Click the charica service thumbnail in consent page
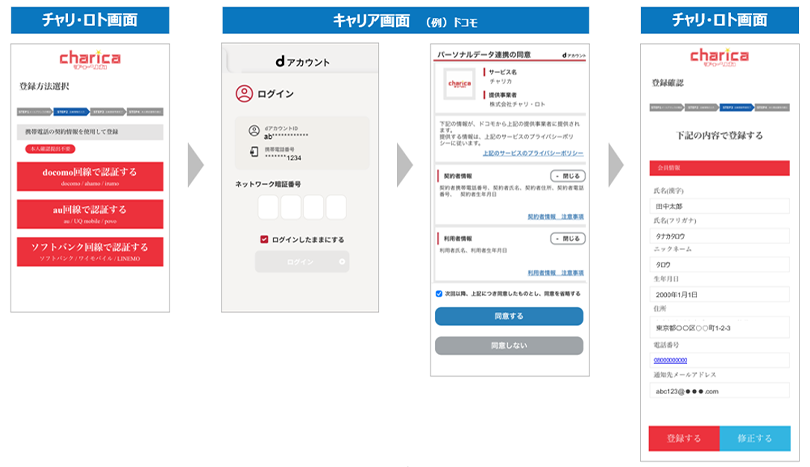Image resolution: width=810 pixels, height=467 pixels. 459,84
